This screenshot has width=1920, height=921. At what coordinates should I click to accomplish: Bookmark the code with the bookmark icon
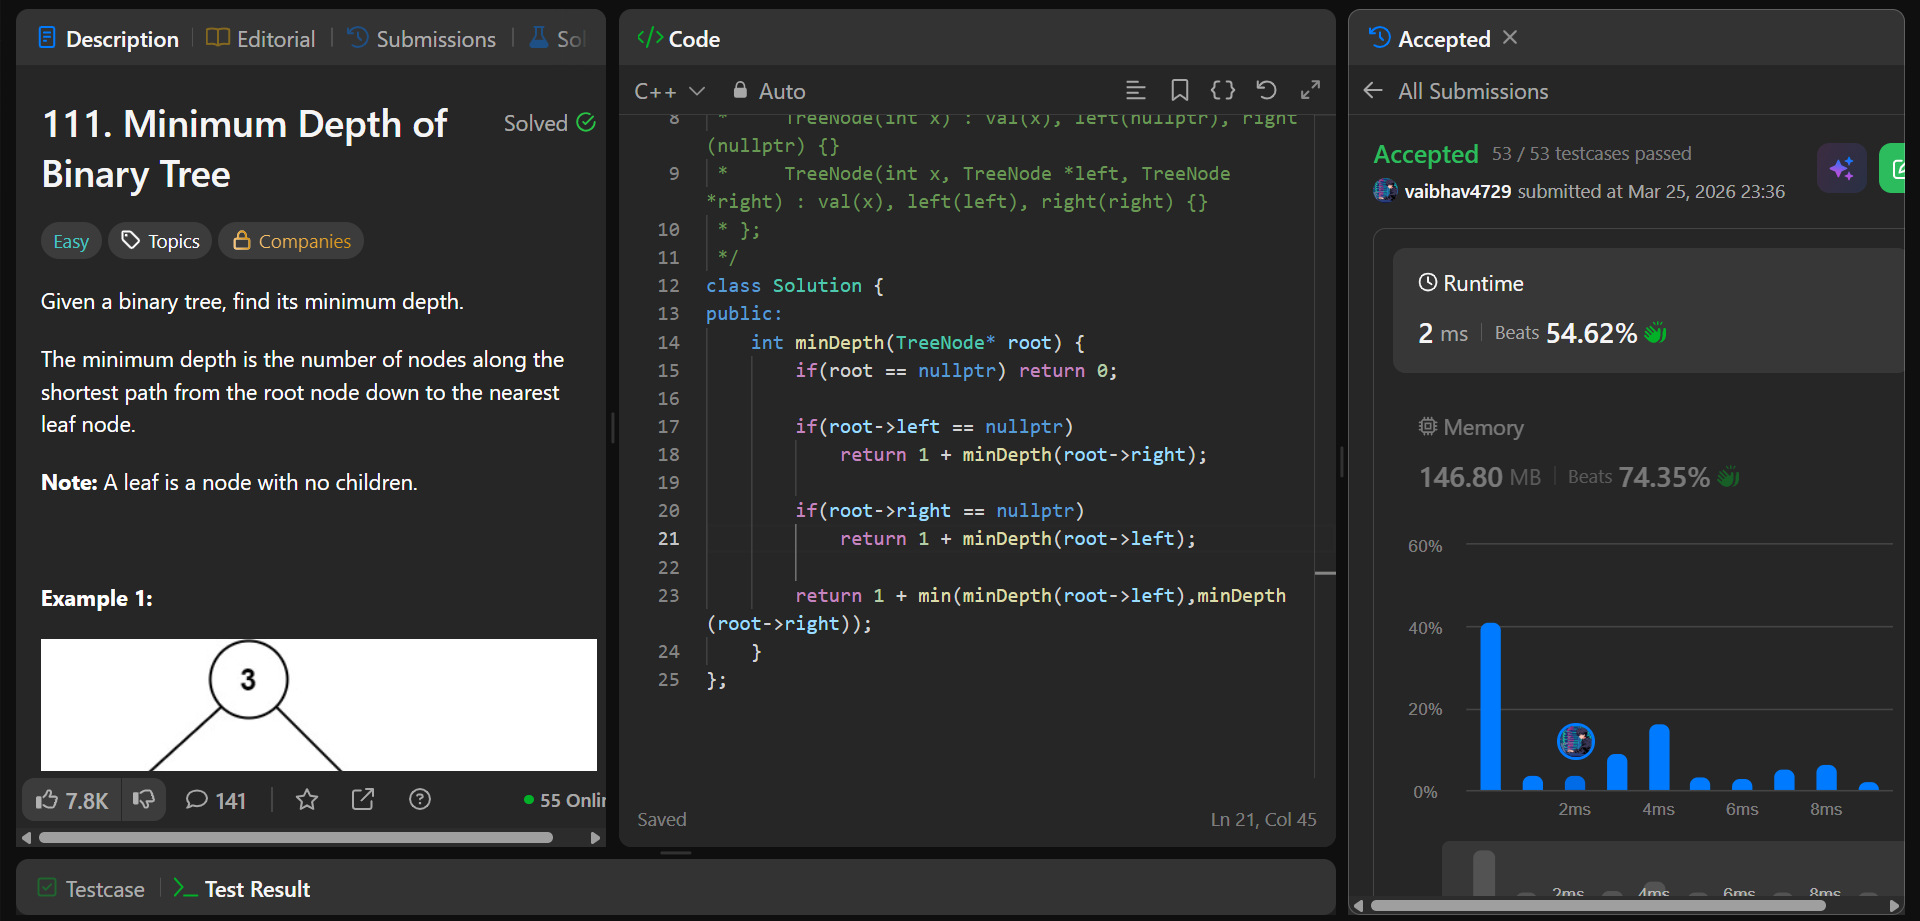coord(1179,91)
